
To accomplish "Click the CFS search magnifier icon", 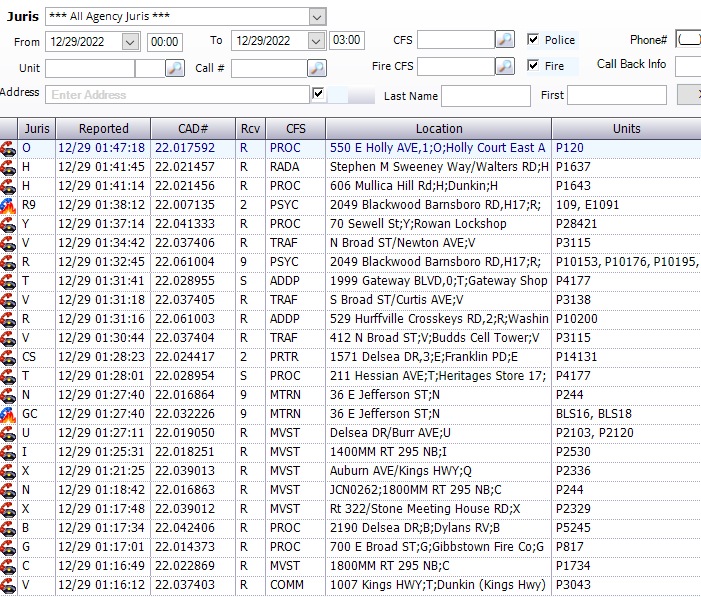I will 505,40.
